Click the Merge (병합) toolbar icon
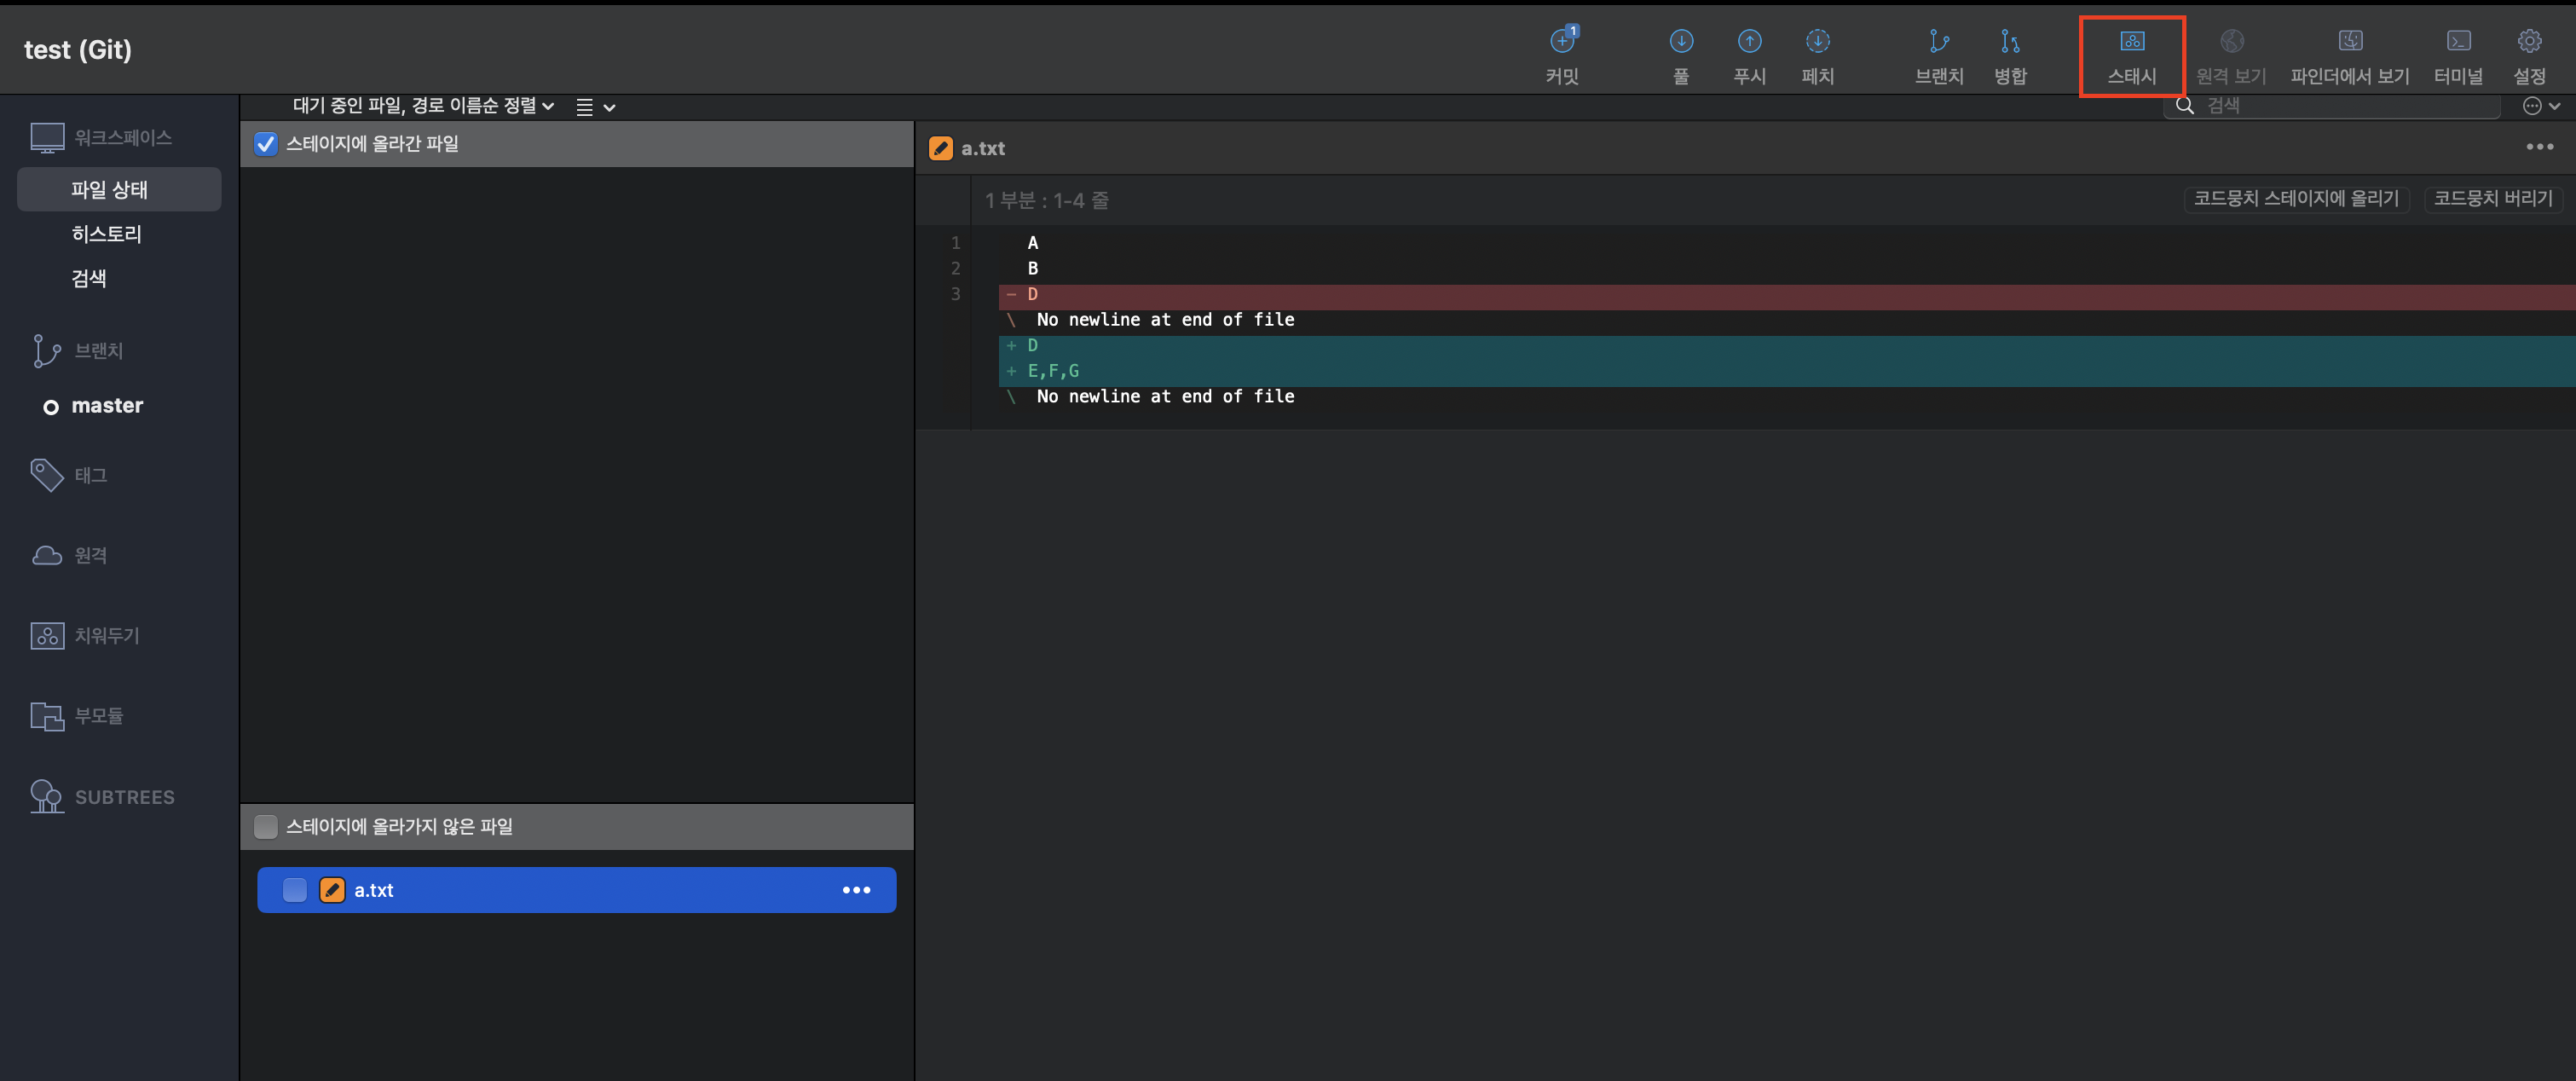The height and width of the screenshot is (1081, 2576). [x=2009, y=42]
